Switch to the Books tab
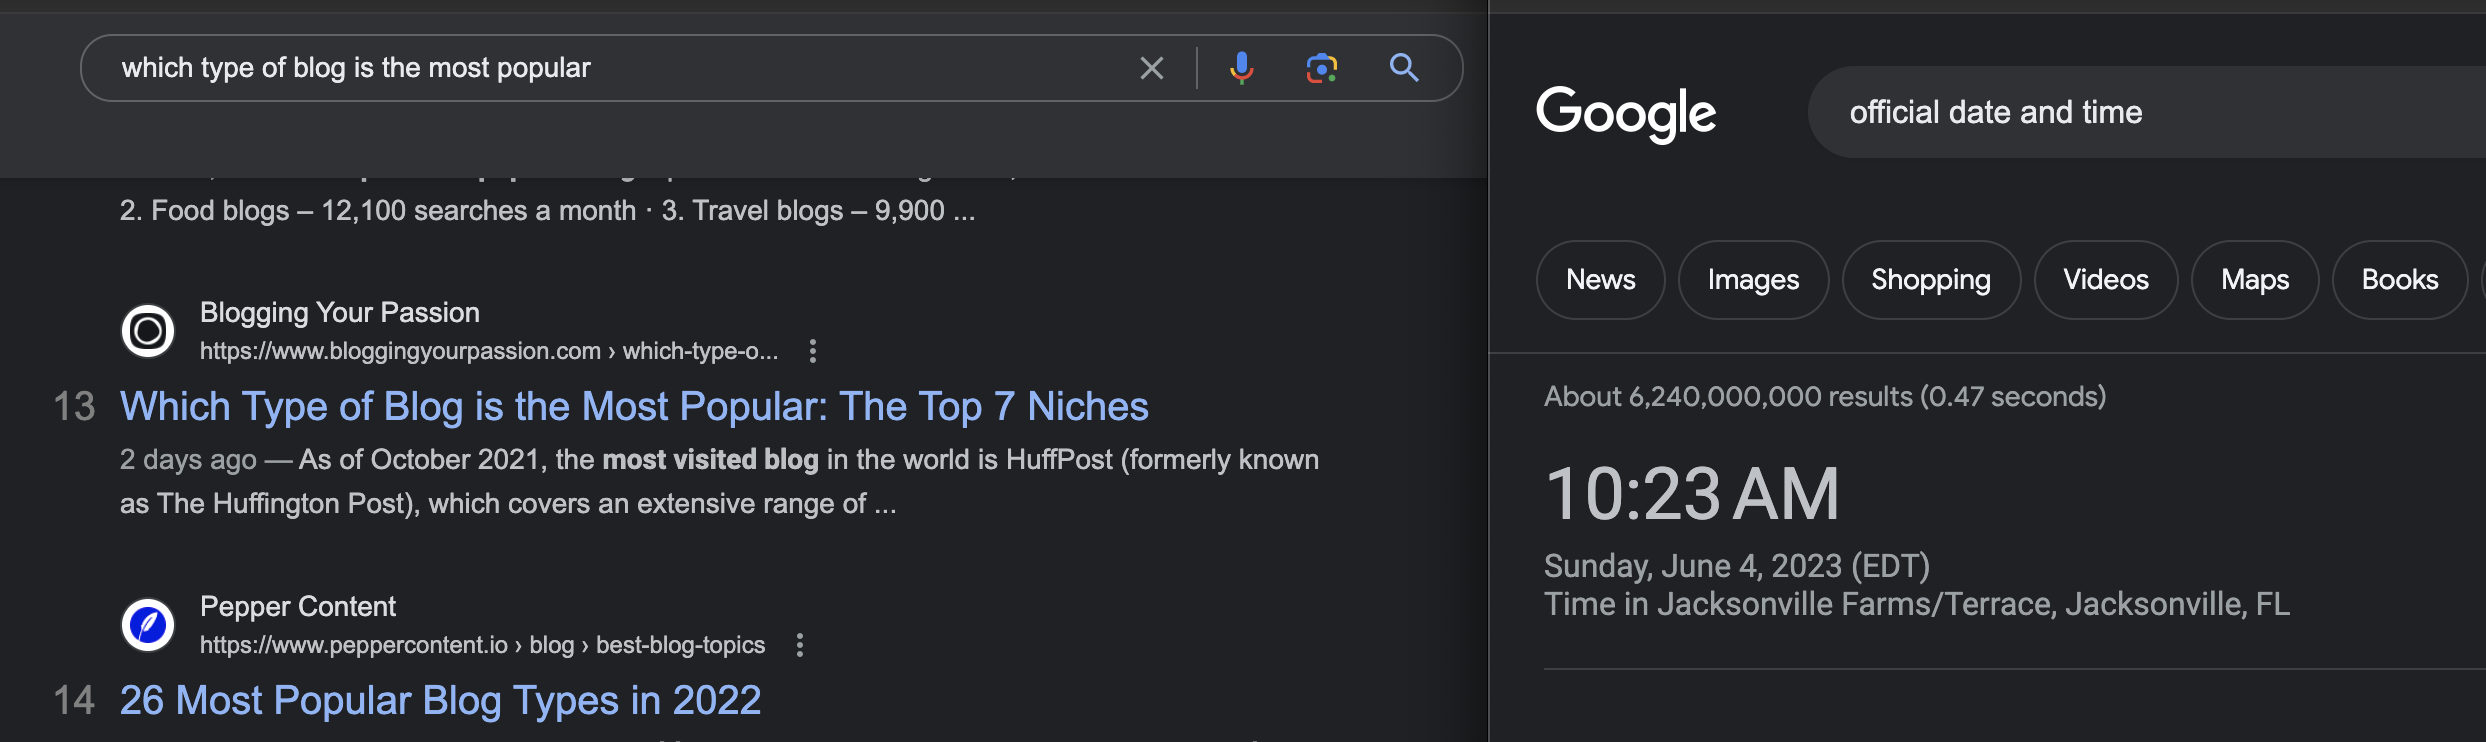Image resolution: width=2486 pixels, height=742 pixels. (x=2400, y=280)
